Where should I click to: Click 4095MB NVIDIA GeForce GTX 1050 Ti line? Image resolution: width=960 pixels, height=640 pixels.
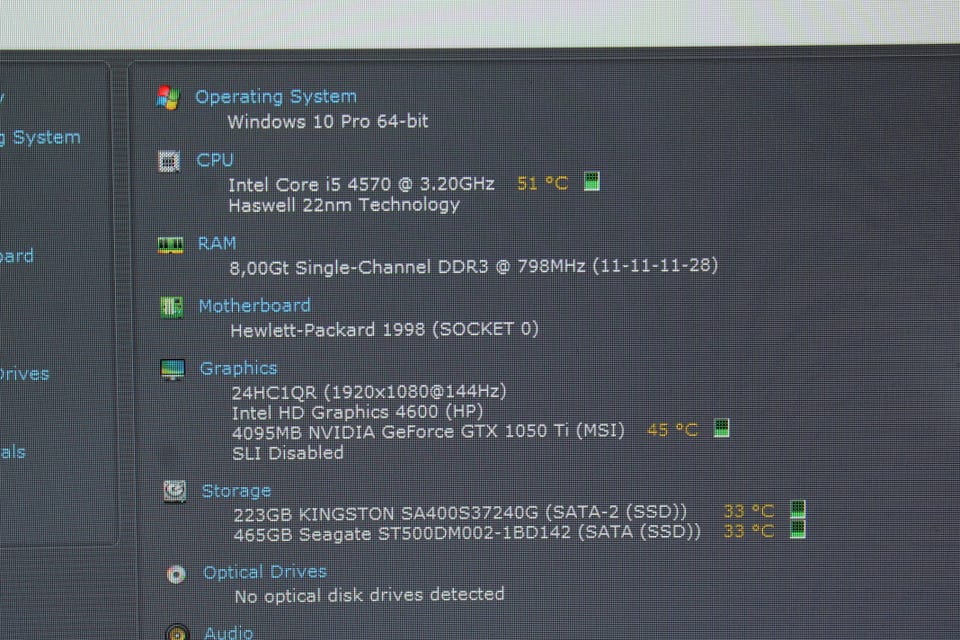(x=428, y=432)
